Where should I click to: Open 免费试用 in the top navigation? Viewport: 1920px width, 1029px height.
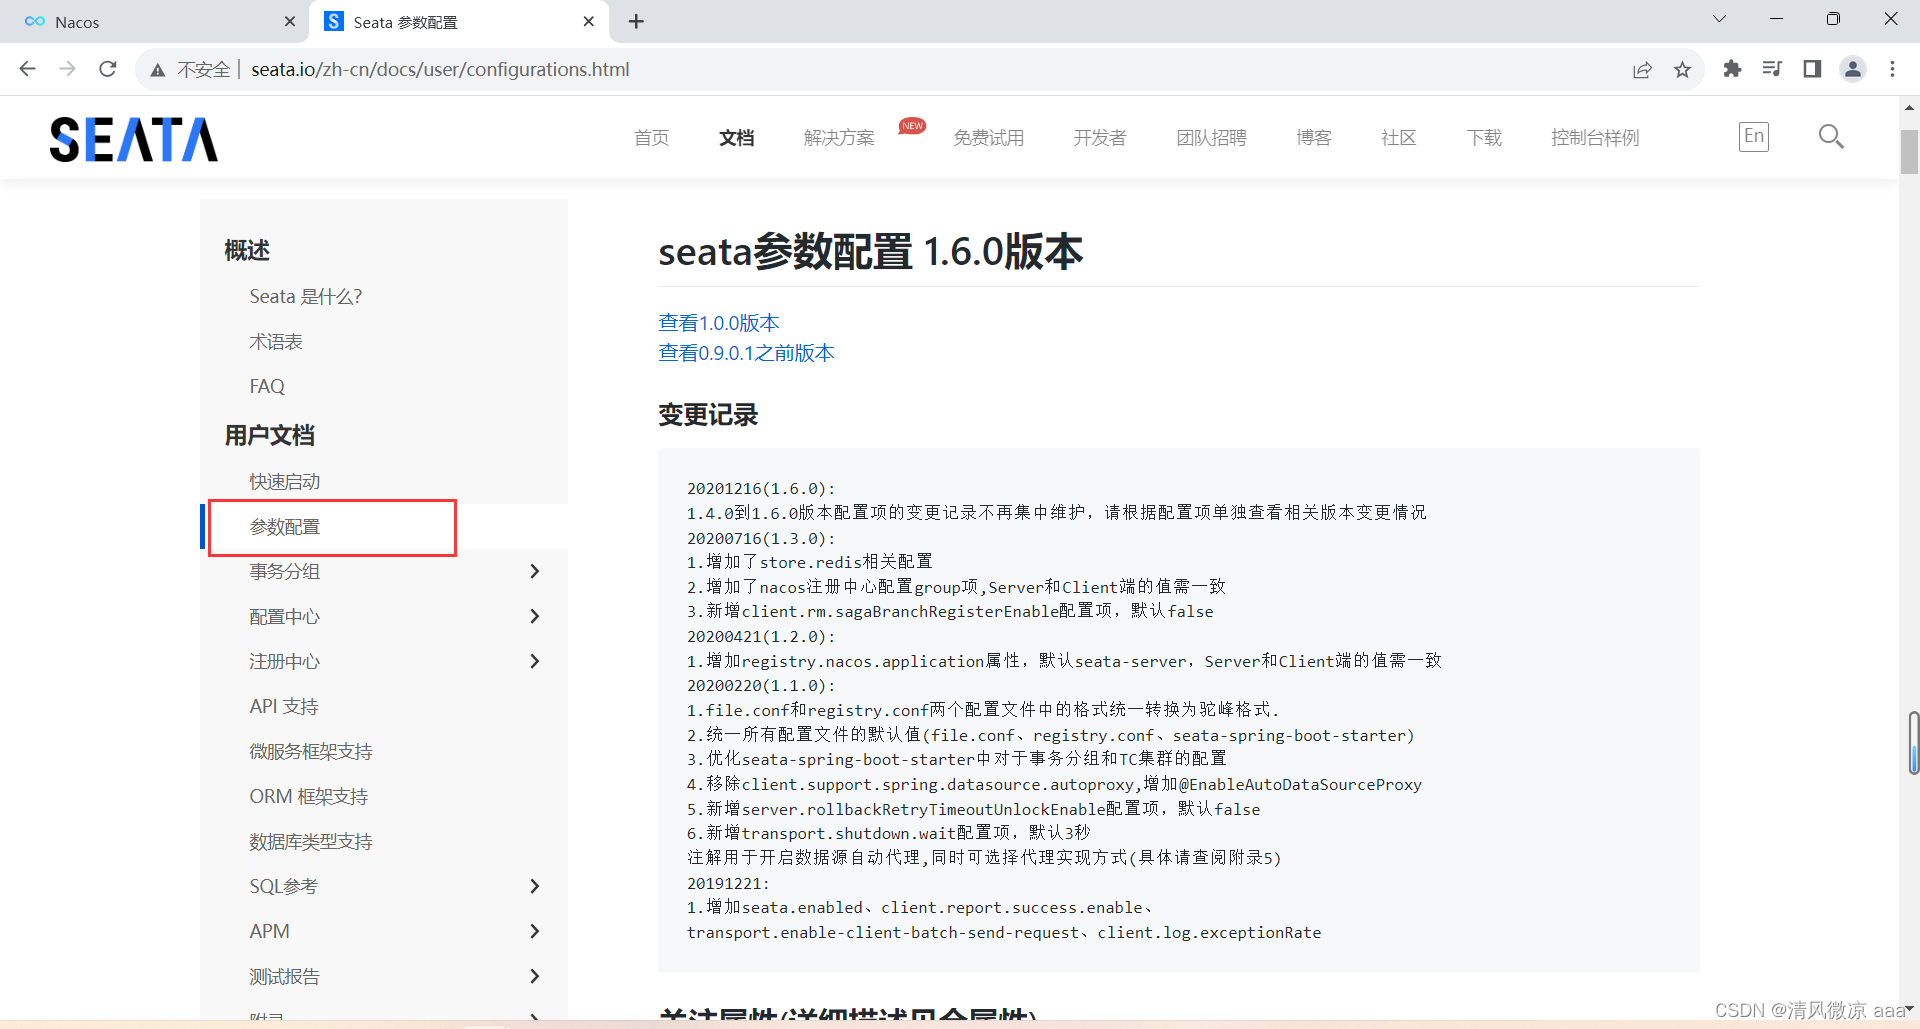(x=988, y=138)
